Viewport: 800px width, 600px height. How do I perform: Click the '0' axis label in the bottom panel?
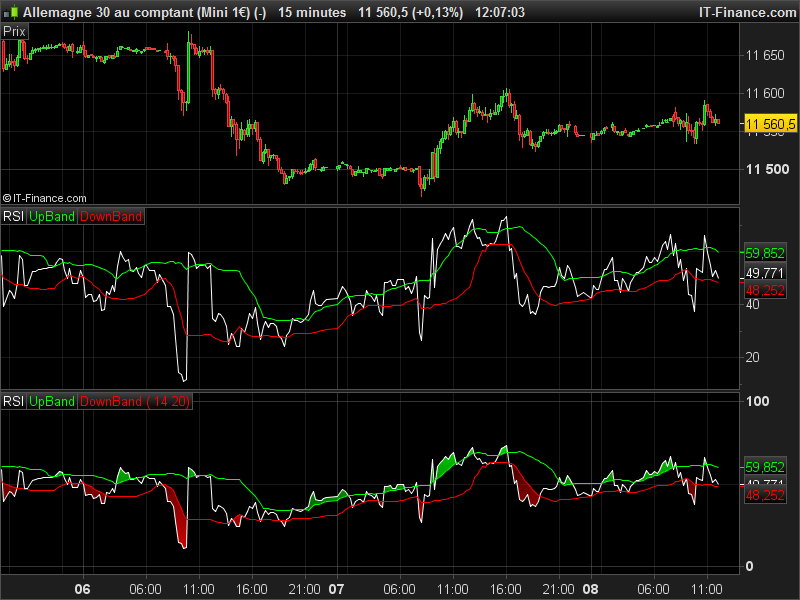tap(749, 566)
